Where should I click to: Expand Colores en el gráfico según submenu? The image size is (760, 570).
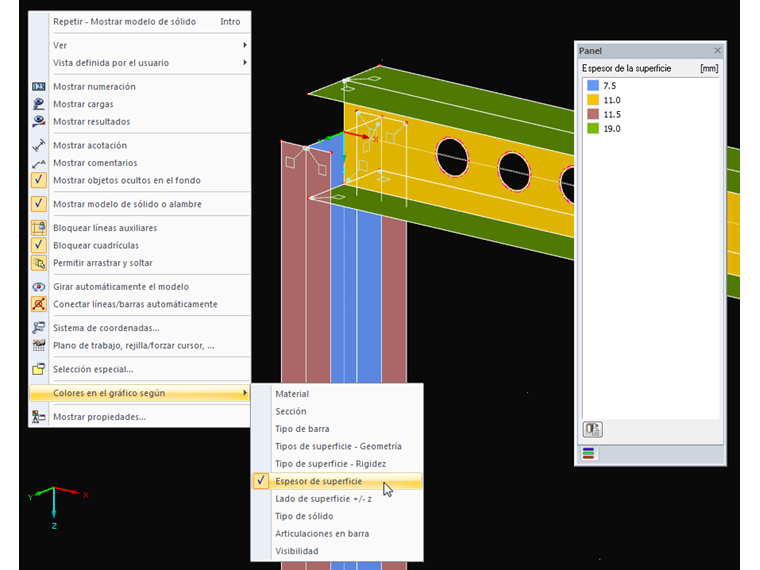[x=140, y=393]
